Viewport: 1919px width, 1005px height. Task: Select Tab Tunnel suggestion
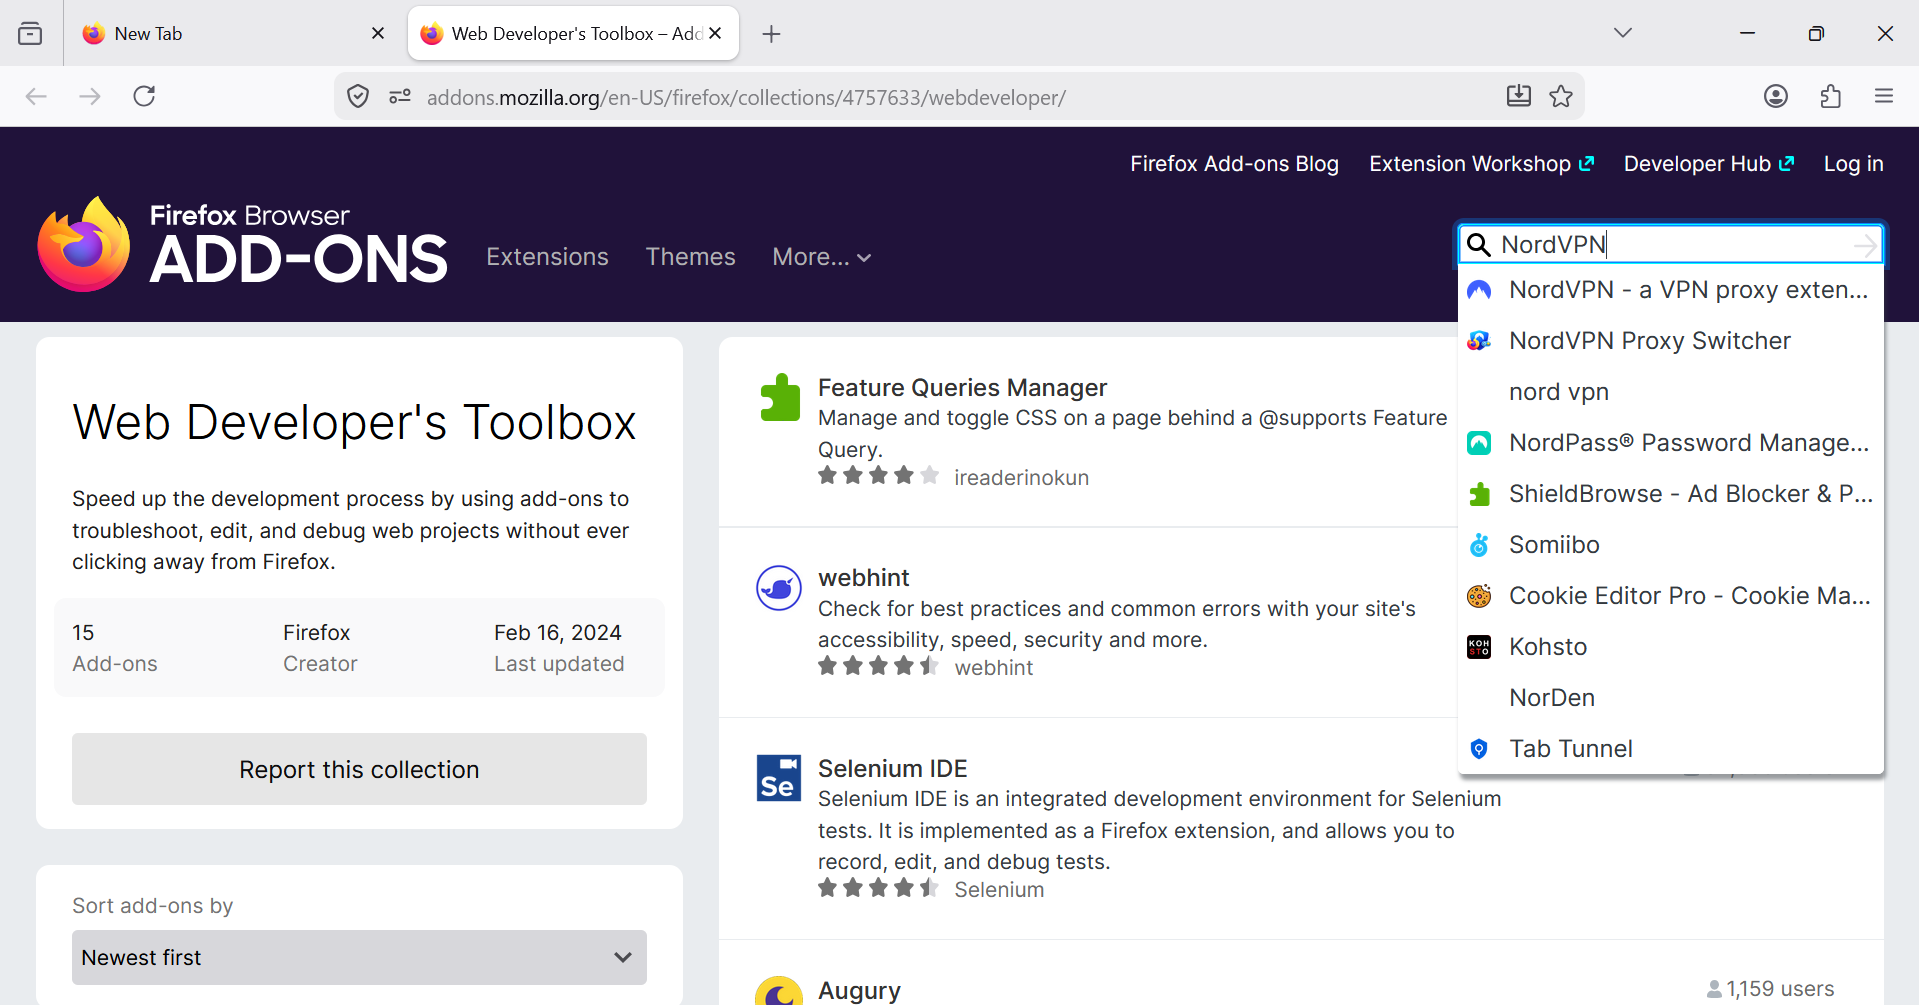click(1671, 749)
